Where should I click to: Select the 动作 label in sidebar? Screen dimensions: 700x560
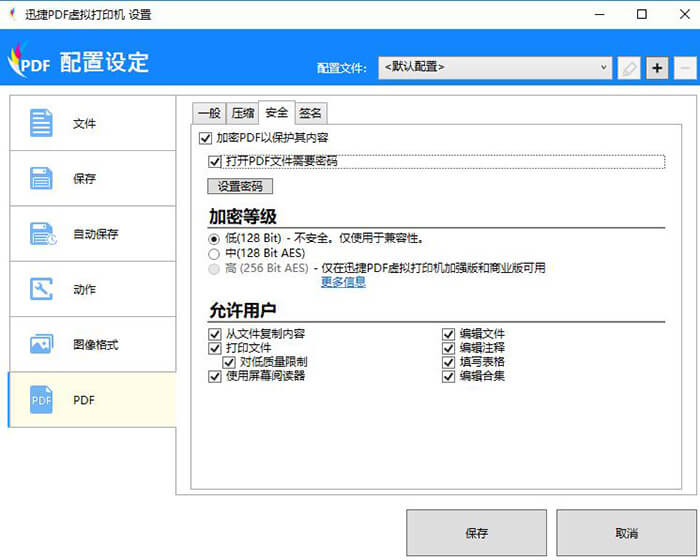[84, 289]
